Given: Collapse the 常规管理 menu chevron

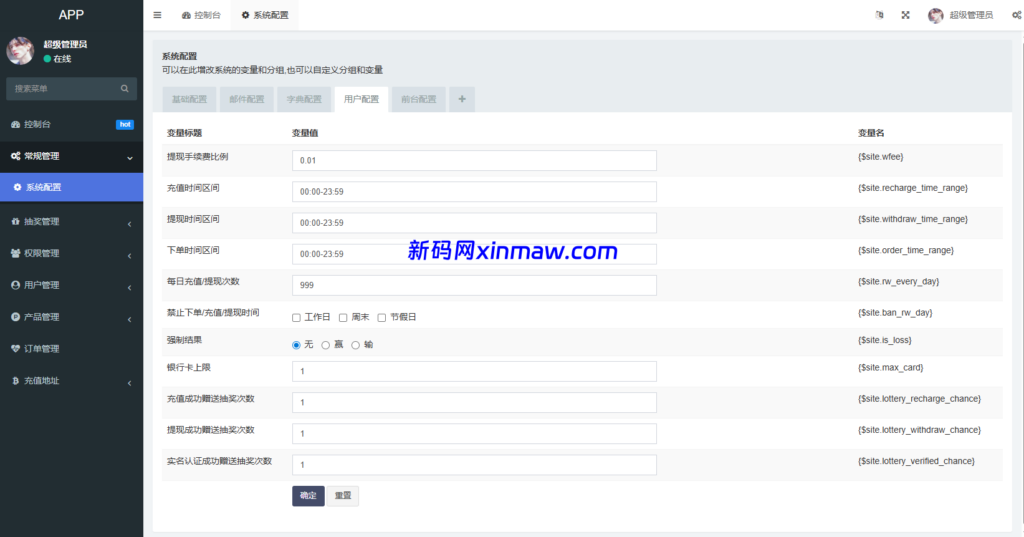Looking at the screenshot, I should 129,157.
